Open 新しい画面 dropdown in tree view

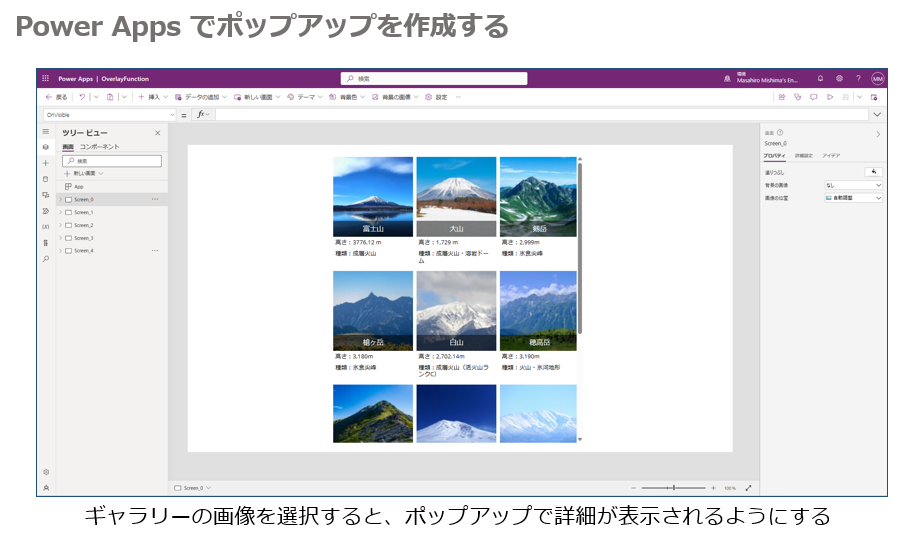[x=84, y=173]
